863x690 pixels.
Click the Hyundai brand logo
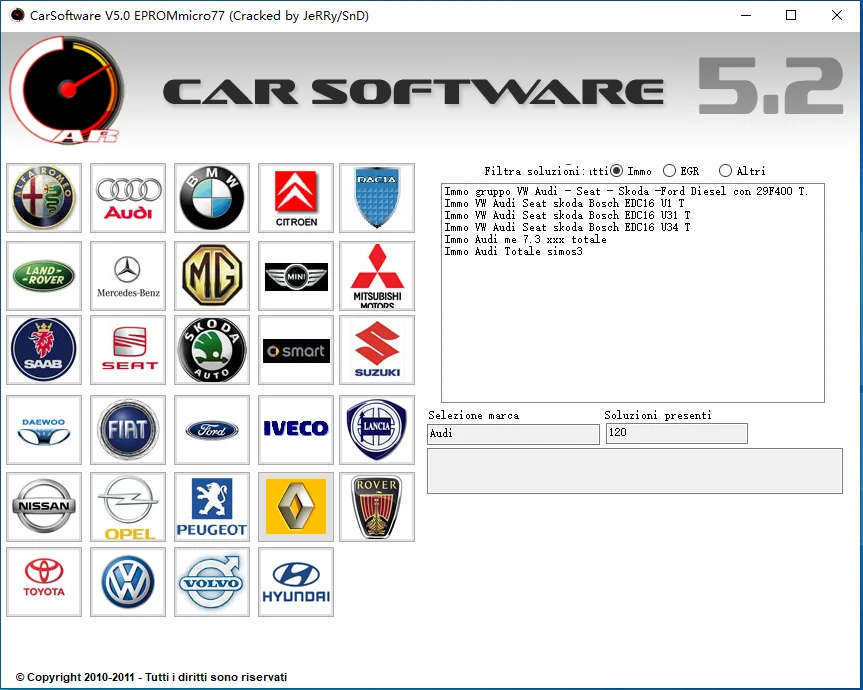pos(295,582)
